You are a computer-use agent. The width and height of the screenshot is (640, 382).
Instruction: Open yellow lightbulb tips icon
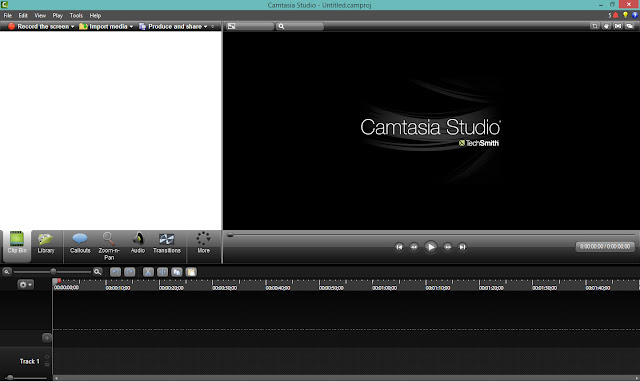point(625,15)
